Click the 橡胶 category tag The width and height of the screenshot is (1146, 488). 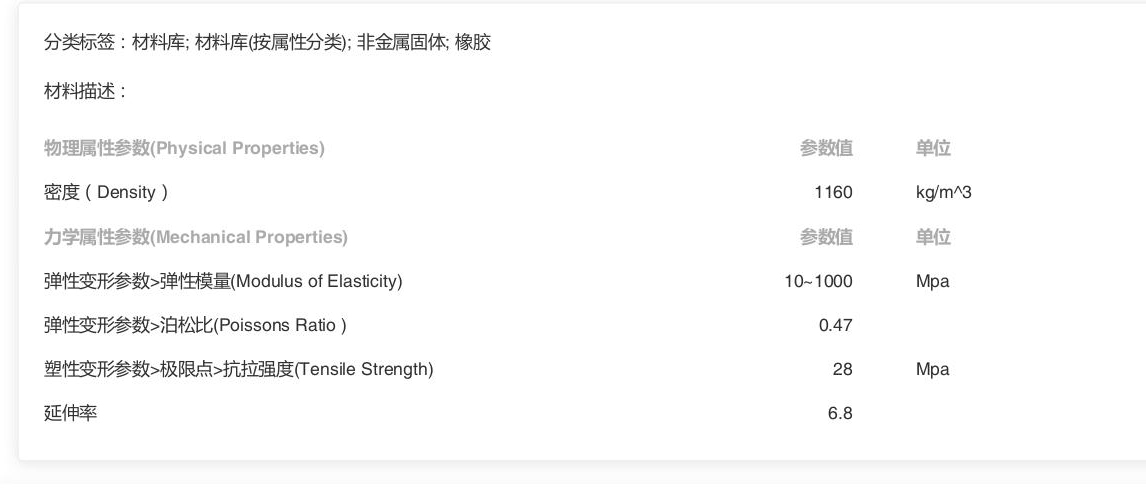(x=472, y=43)
